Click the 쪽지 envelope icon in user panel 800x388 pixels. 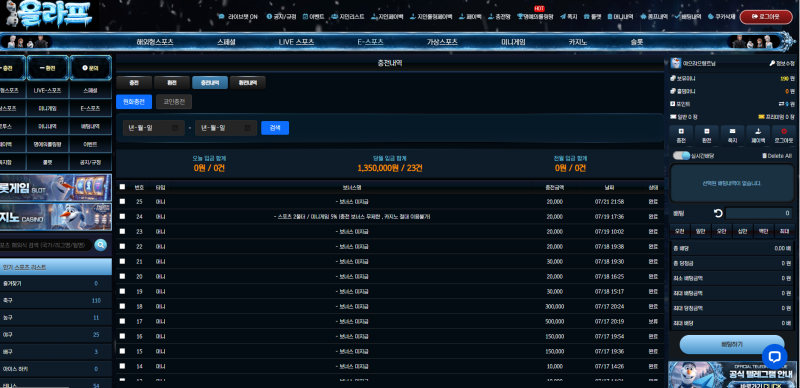(x=732, y=131)
